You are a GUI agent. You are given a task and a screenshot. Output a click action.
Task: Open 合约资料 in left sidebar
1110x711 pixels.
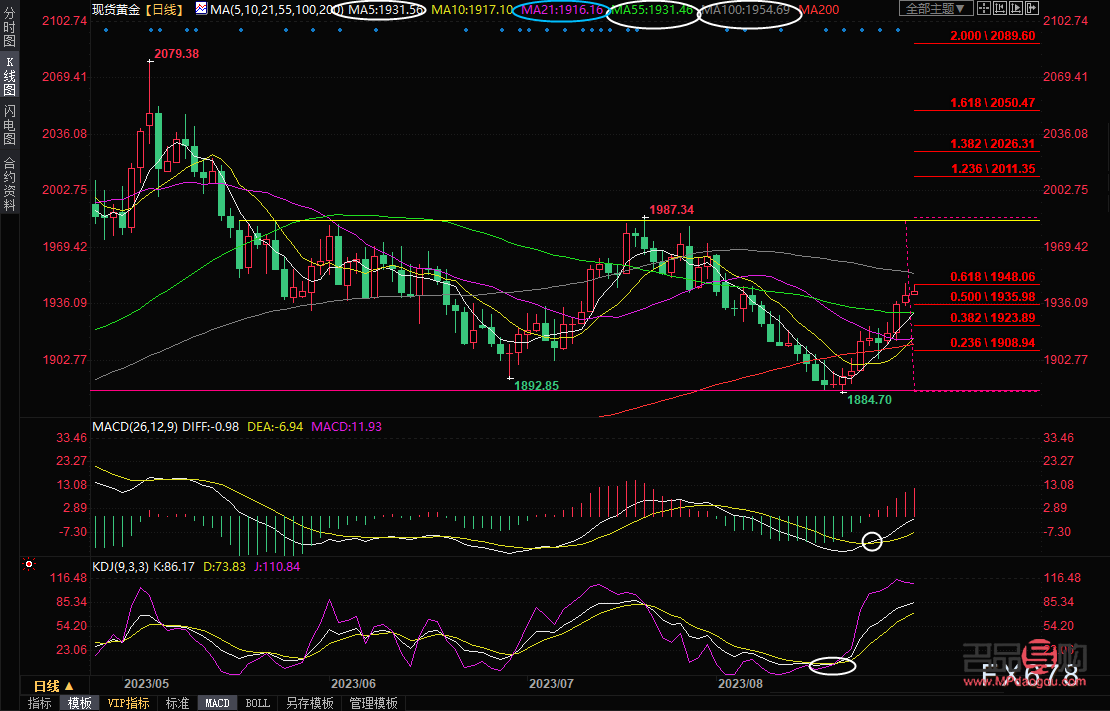[9, 183]
